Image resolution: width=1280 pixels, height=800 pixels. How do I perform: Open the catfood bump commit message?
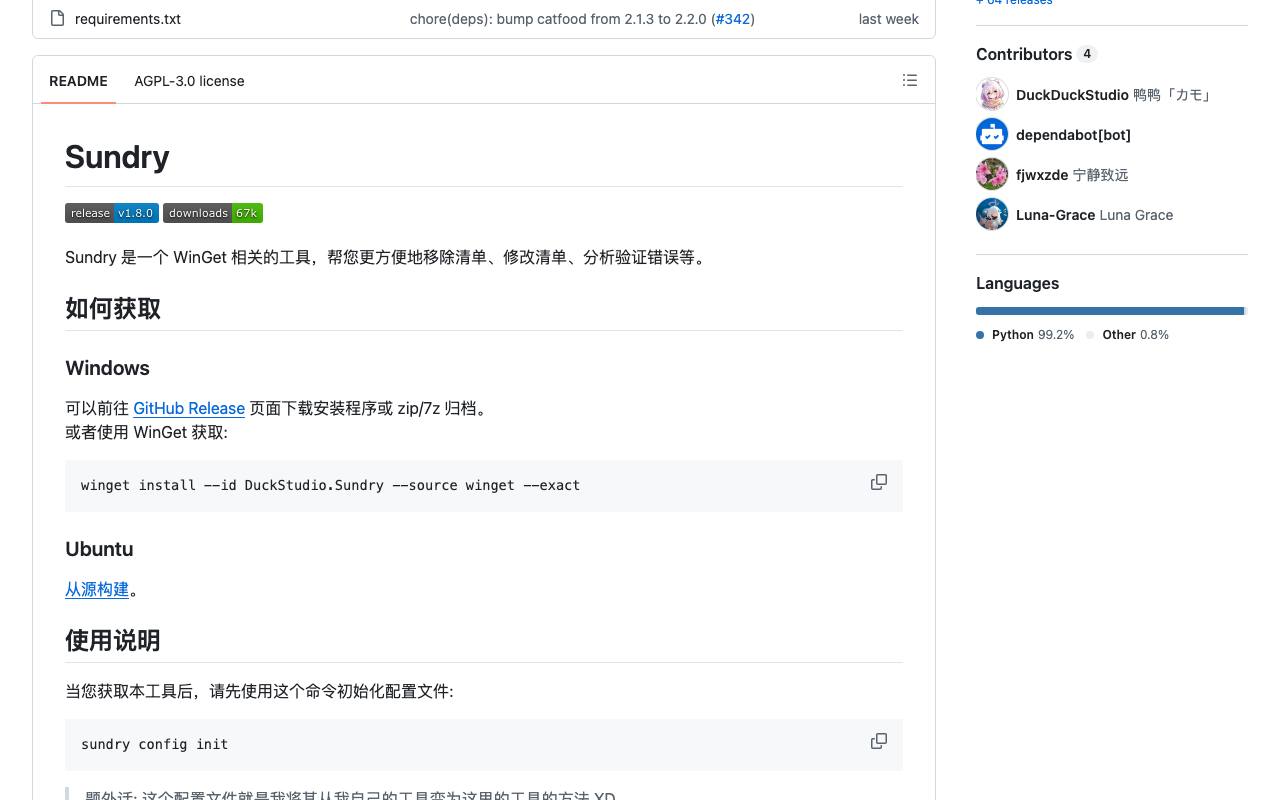point(558,19)
